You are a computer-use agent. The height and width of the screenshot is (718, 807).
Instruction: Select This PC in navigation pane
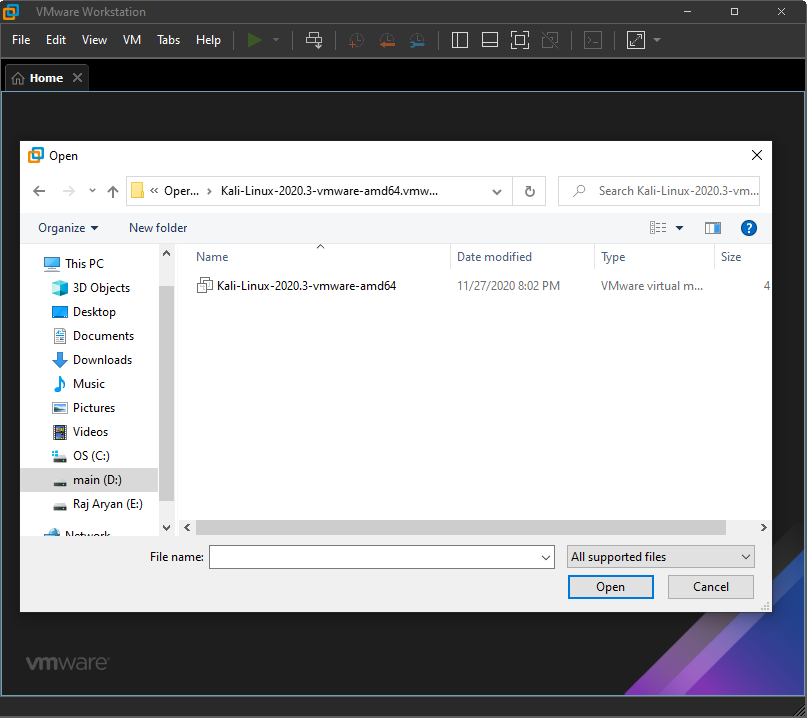coord(84,264)
